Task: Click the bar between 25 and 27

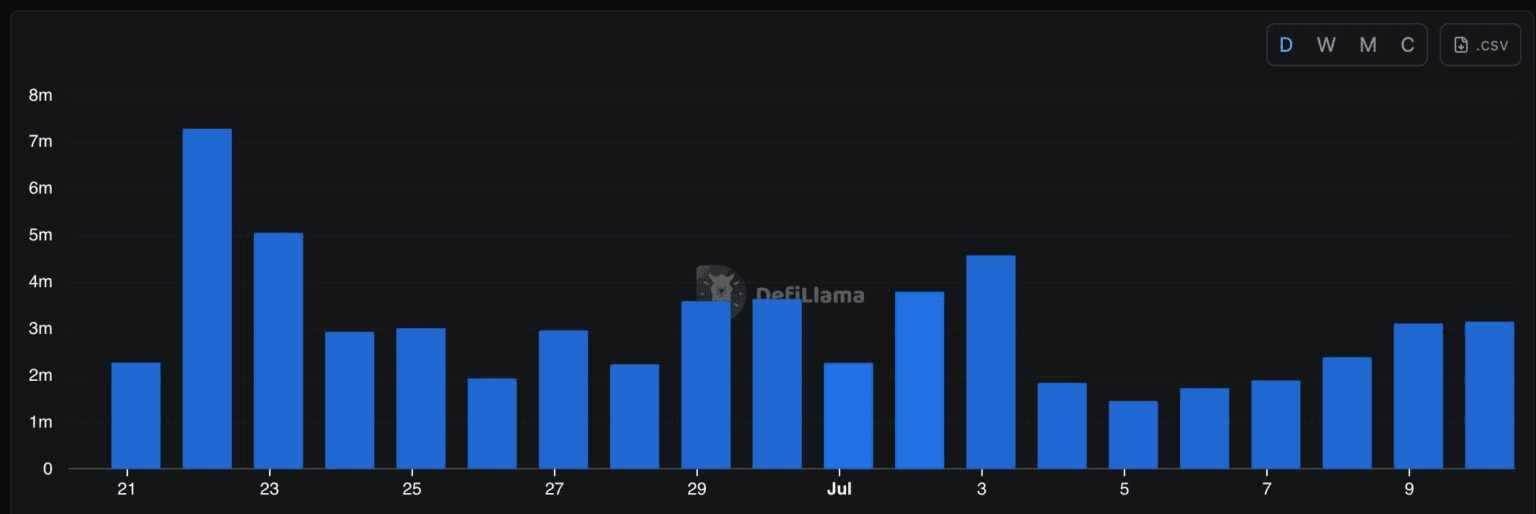Action: tap(492, 423)
